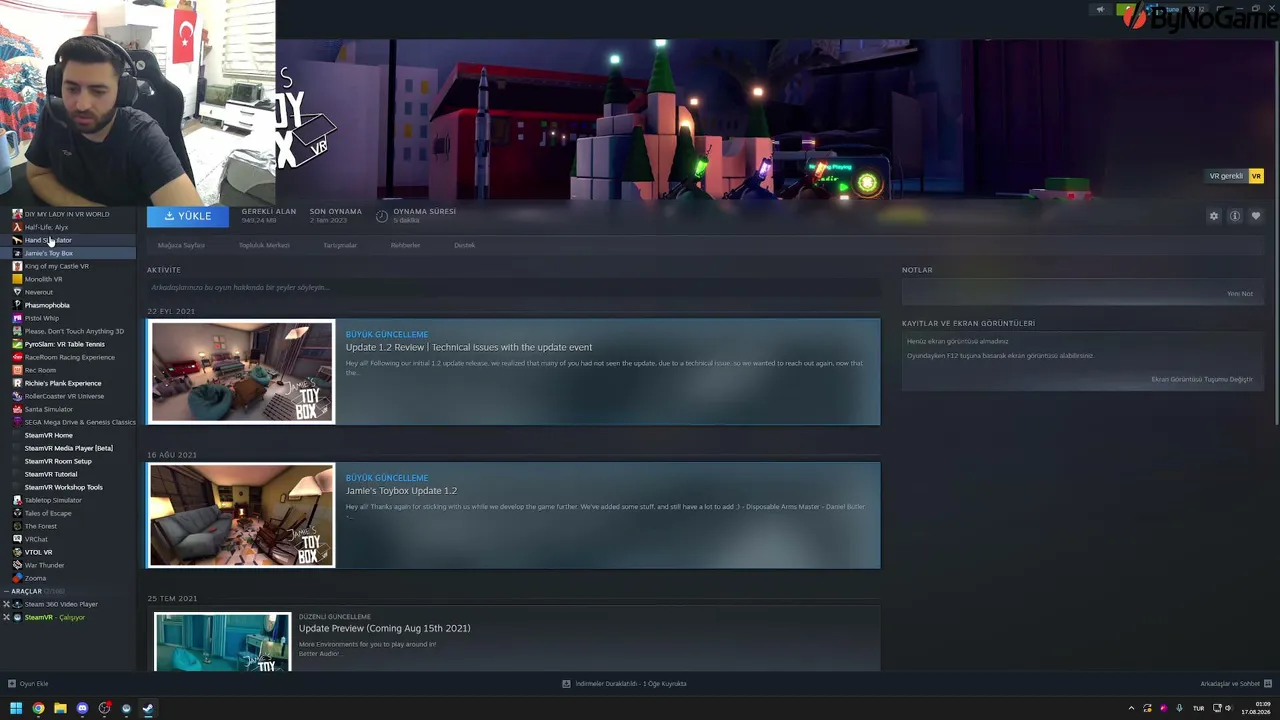
Task: Click the VR gerekli badge
Action: coord(1235,176)
